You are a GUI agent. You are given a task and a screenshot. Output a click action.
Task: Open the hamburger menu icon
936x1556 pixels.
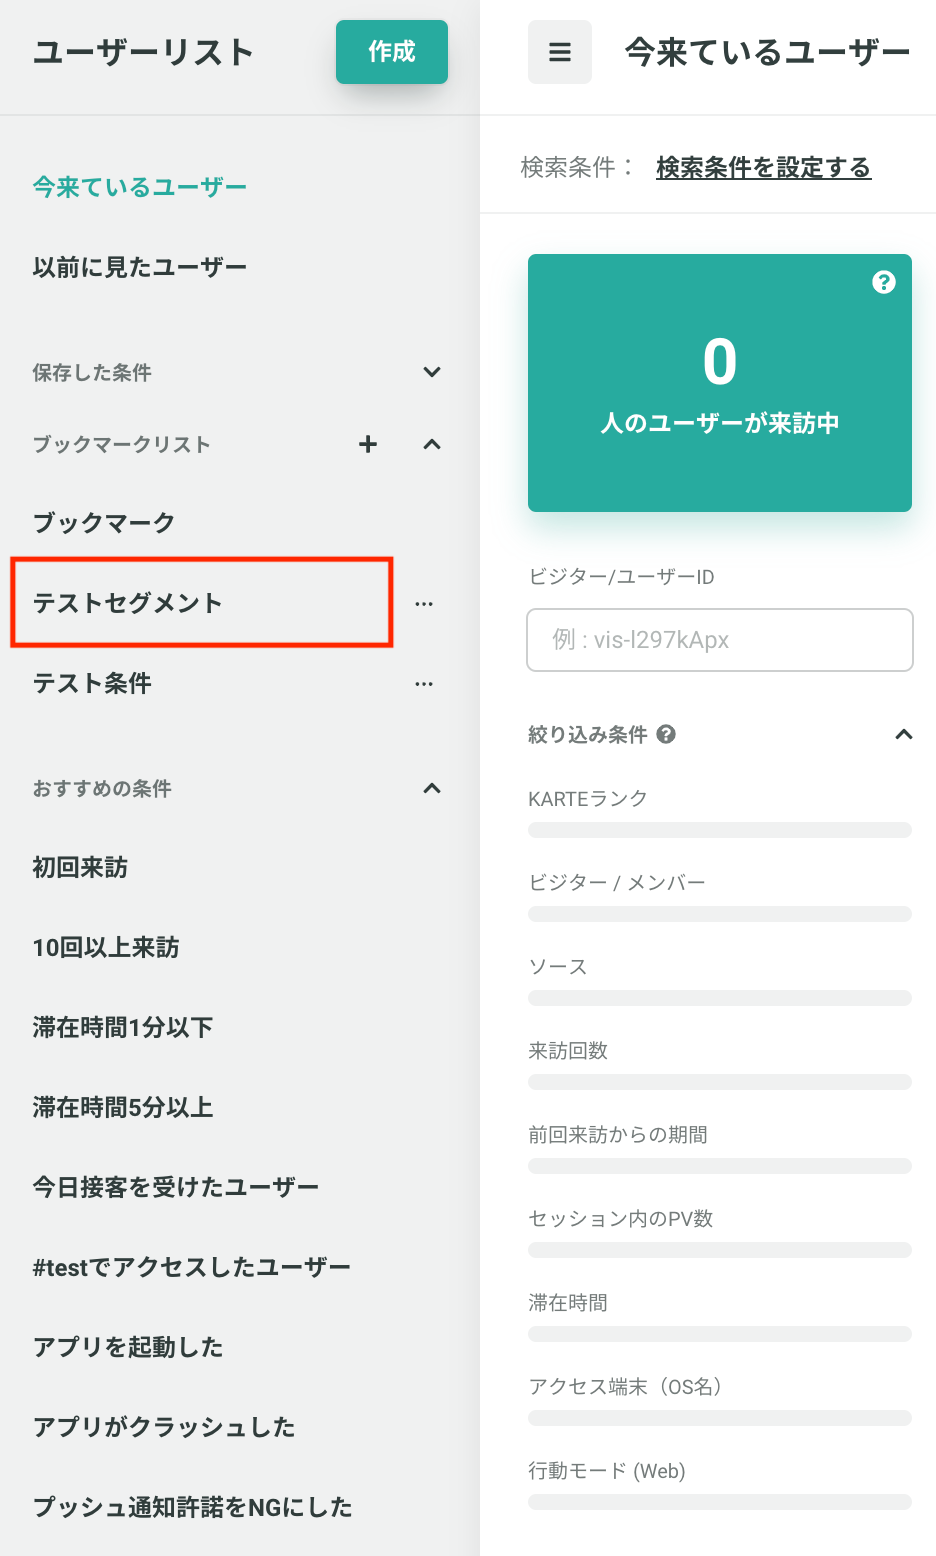[560, 52]
